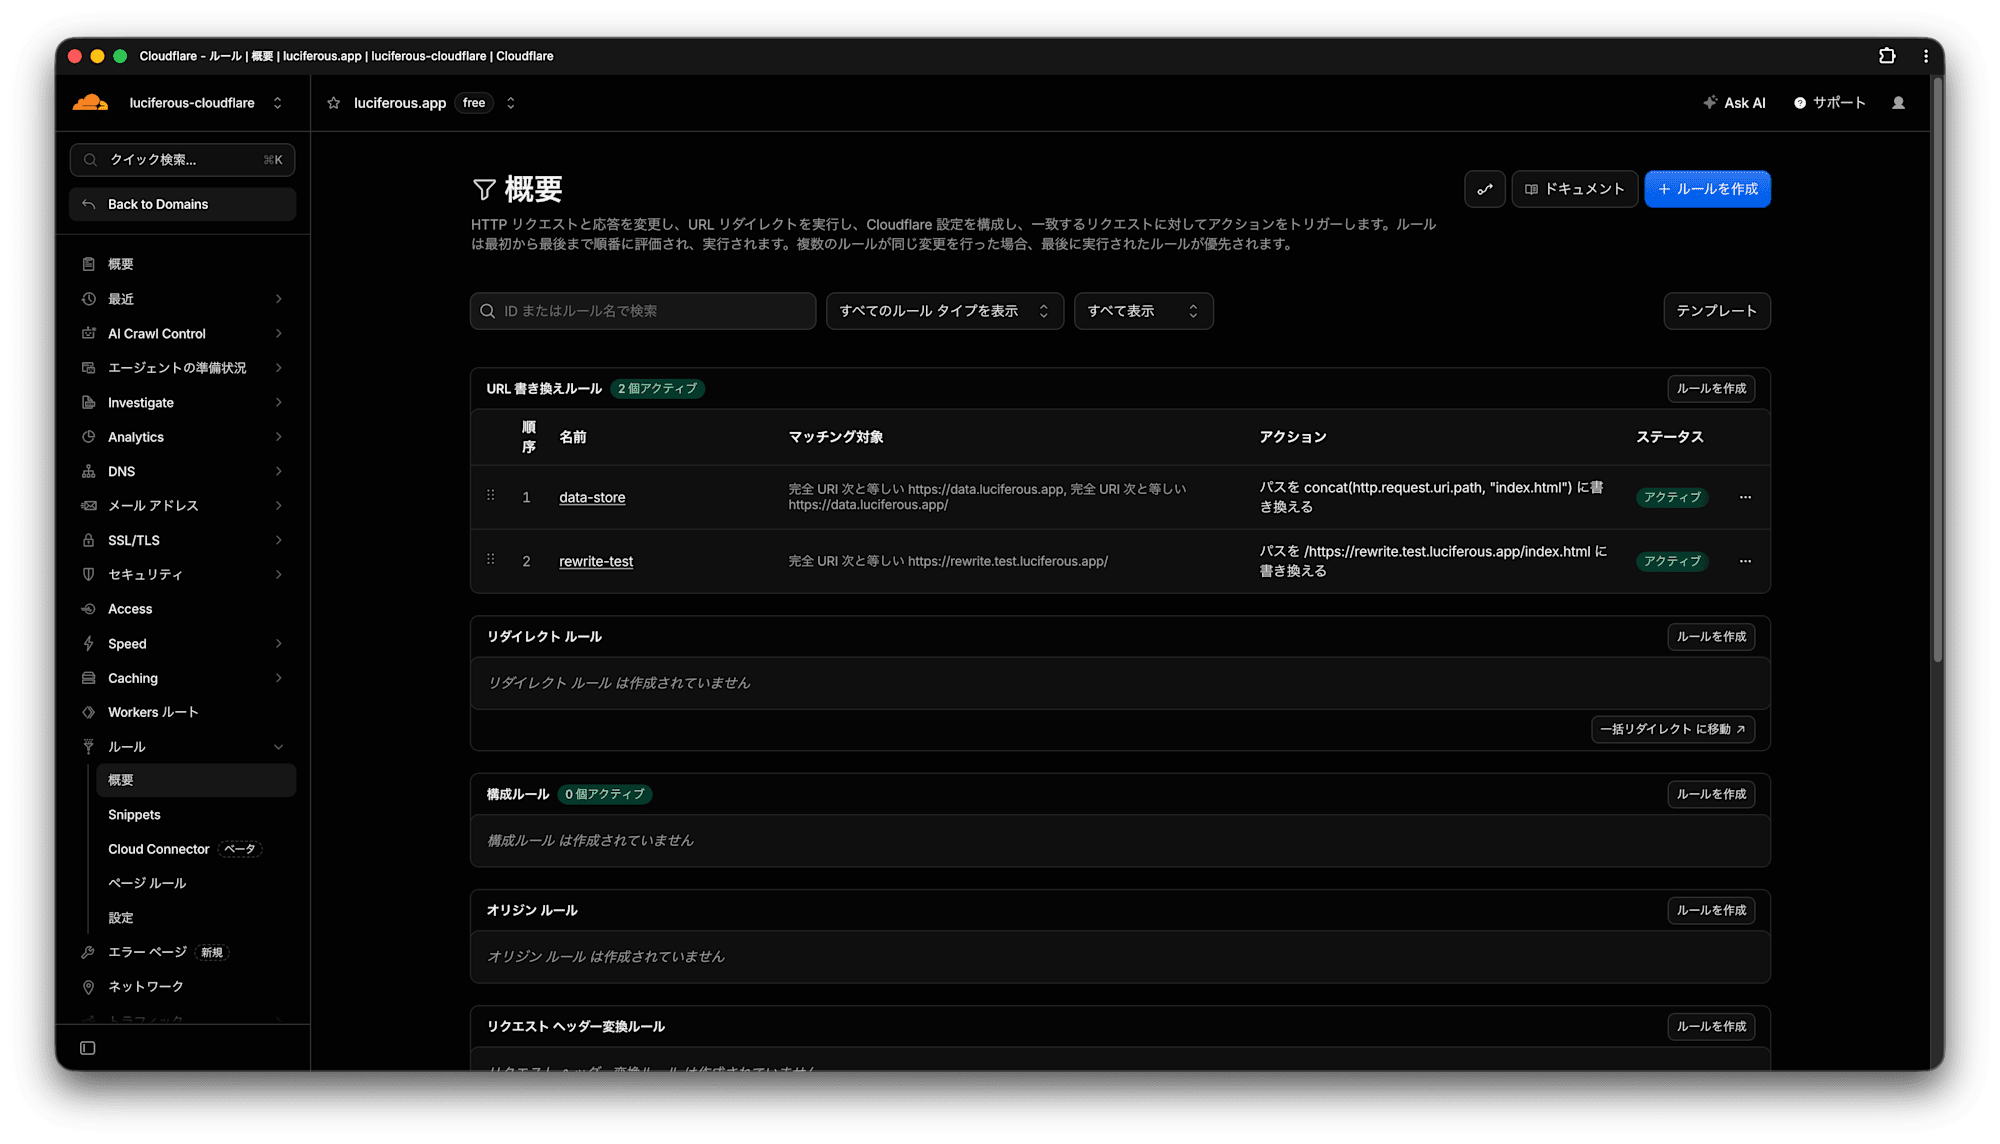Expand the Speed chevron
2000x1144 pixels.
coord(279,643)
